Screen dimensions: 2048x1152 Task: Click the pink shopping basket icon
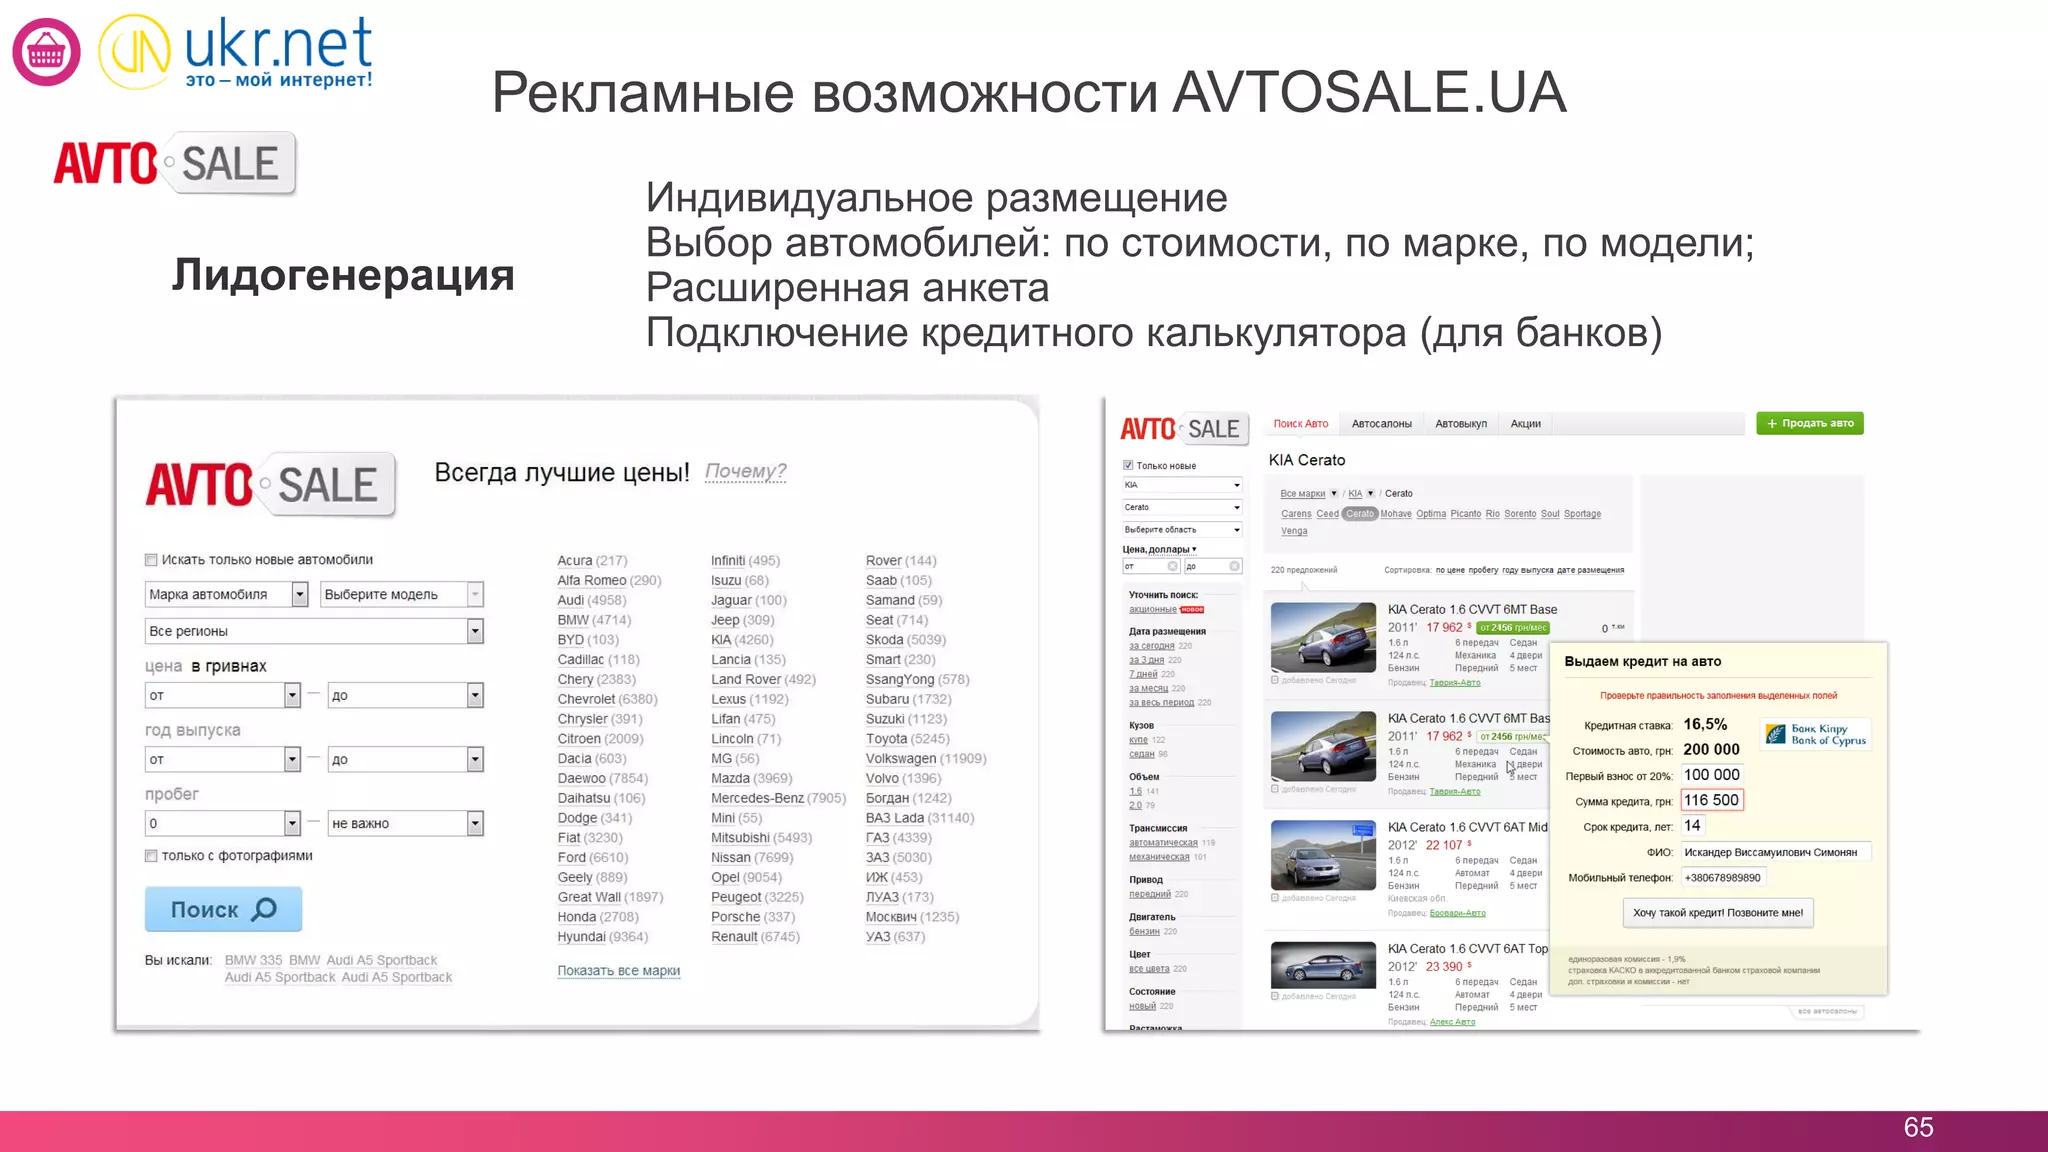46,52
